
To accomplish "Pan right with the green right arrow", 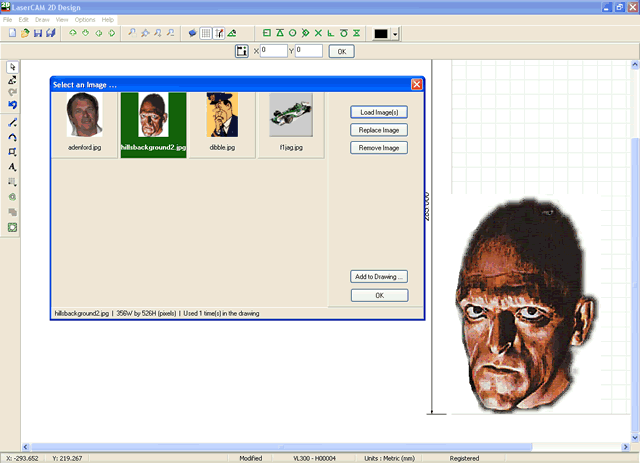I will tap(111, 33).
